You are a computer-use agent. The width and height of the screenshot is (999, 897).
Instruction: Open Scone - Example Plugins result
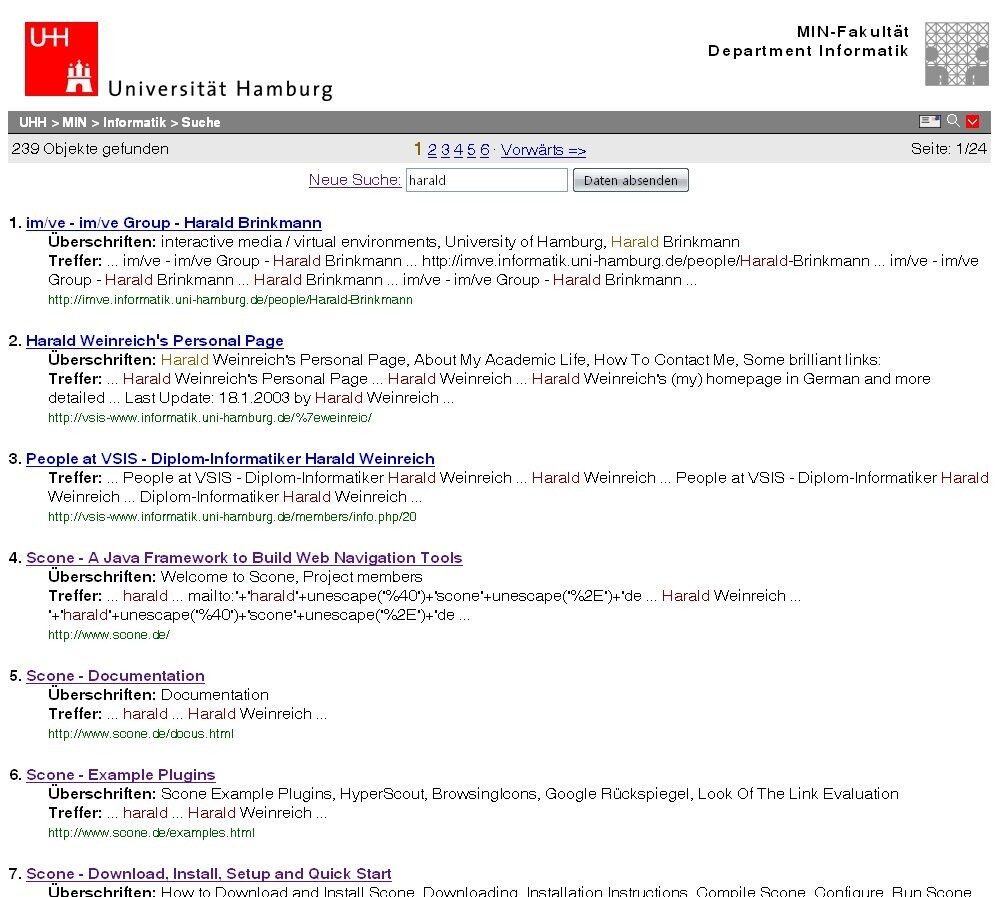[121, 775]
